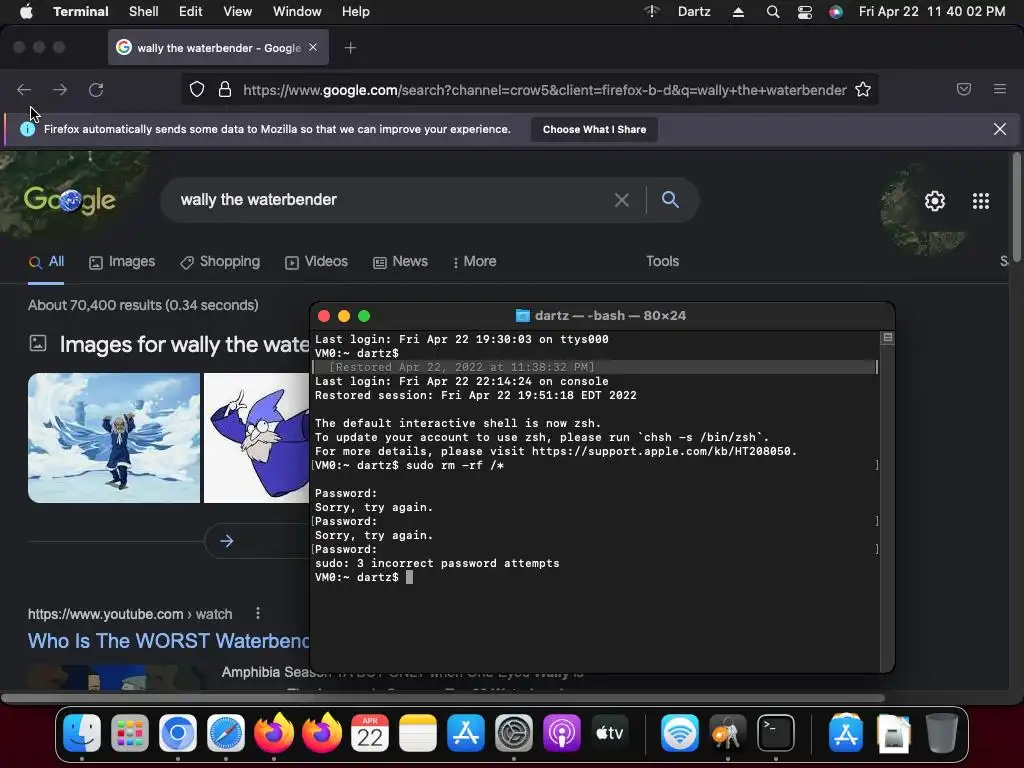Open Control Center in the menu bar
This screenshot has height=768, width=1024.
[x=805, y=12]
